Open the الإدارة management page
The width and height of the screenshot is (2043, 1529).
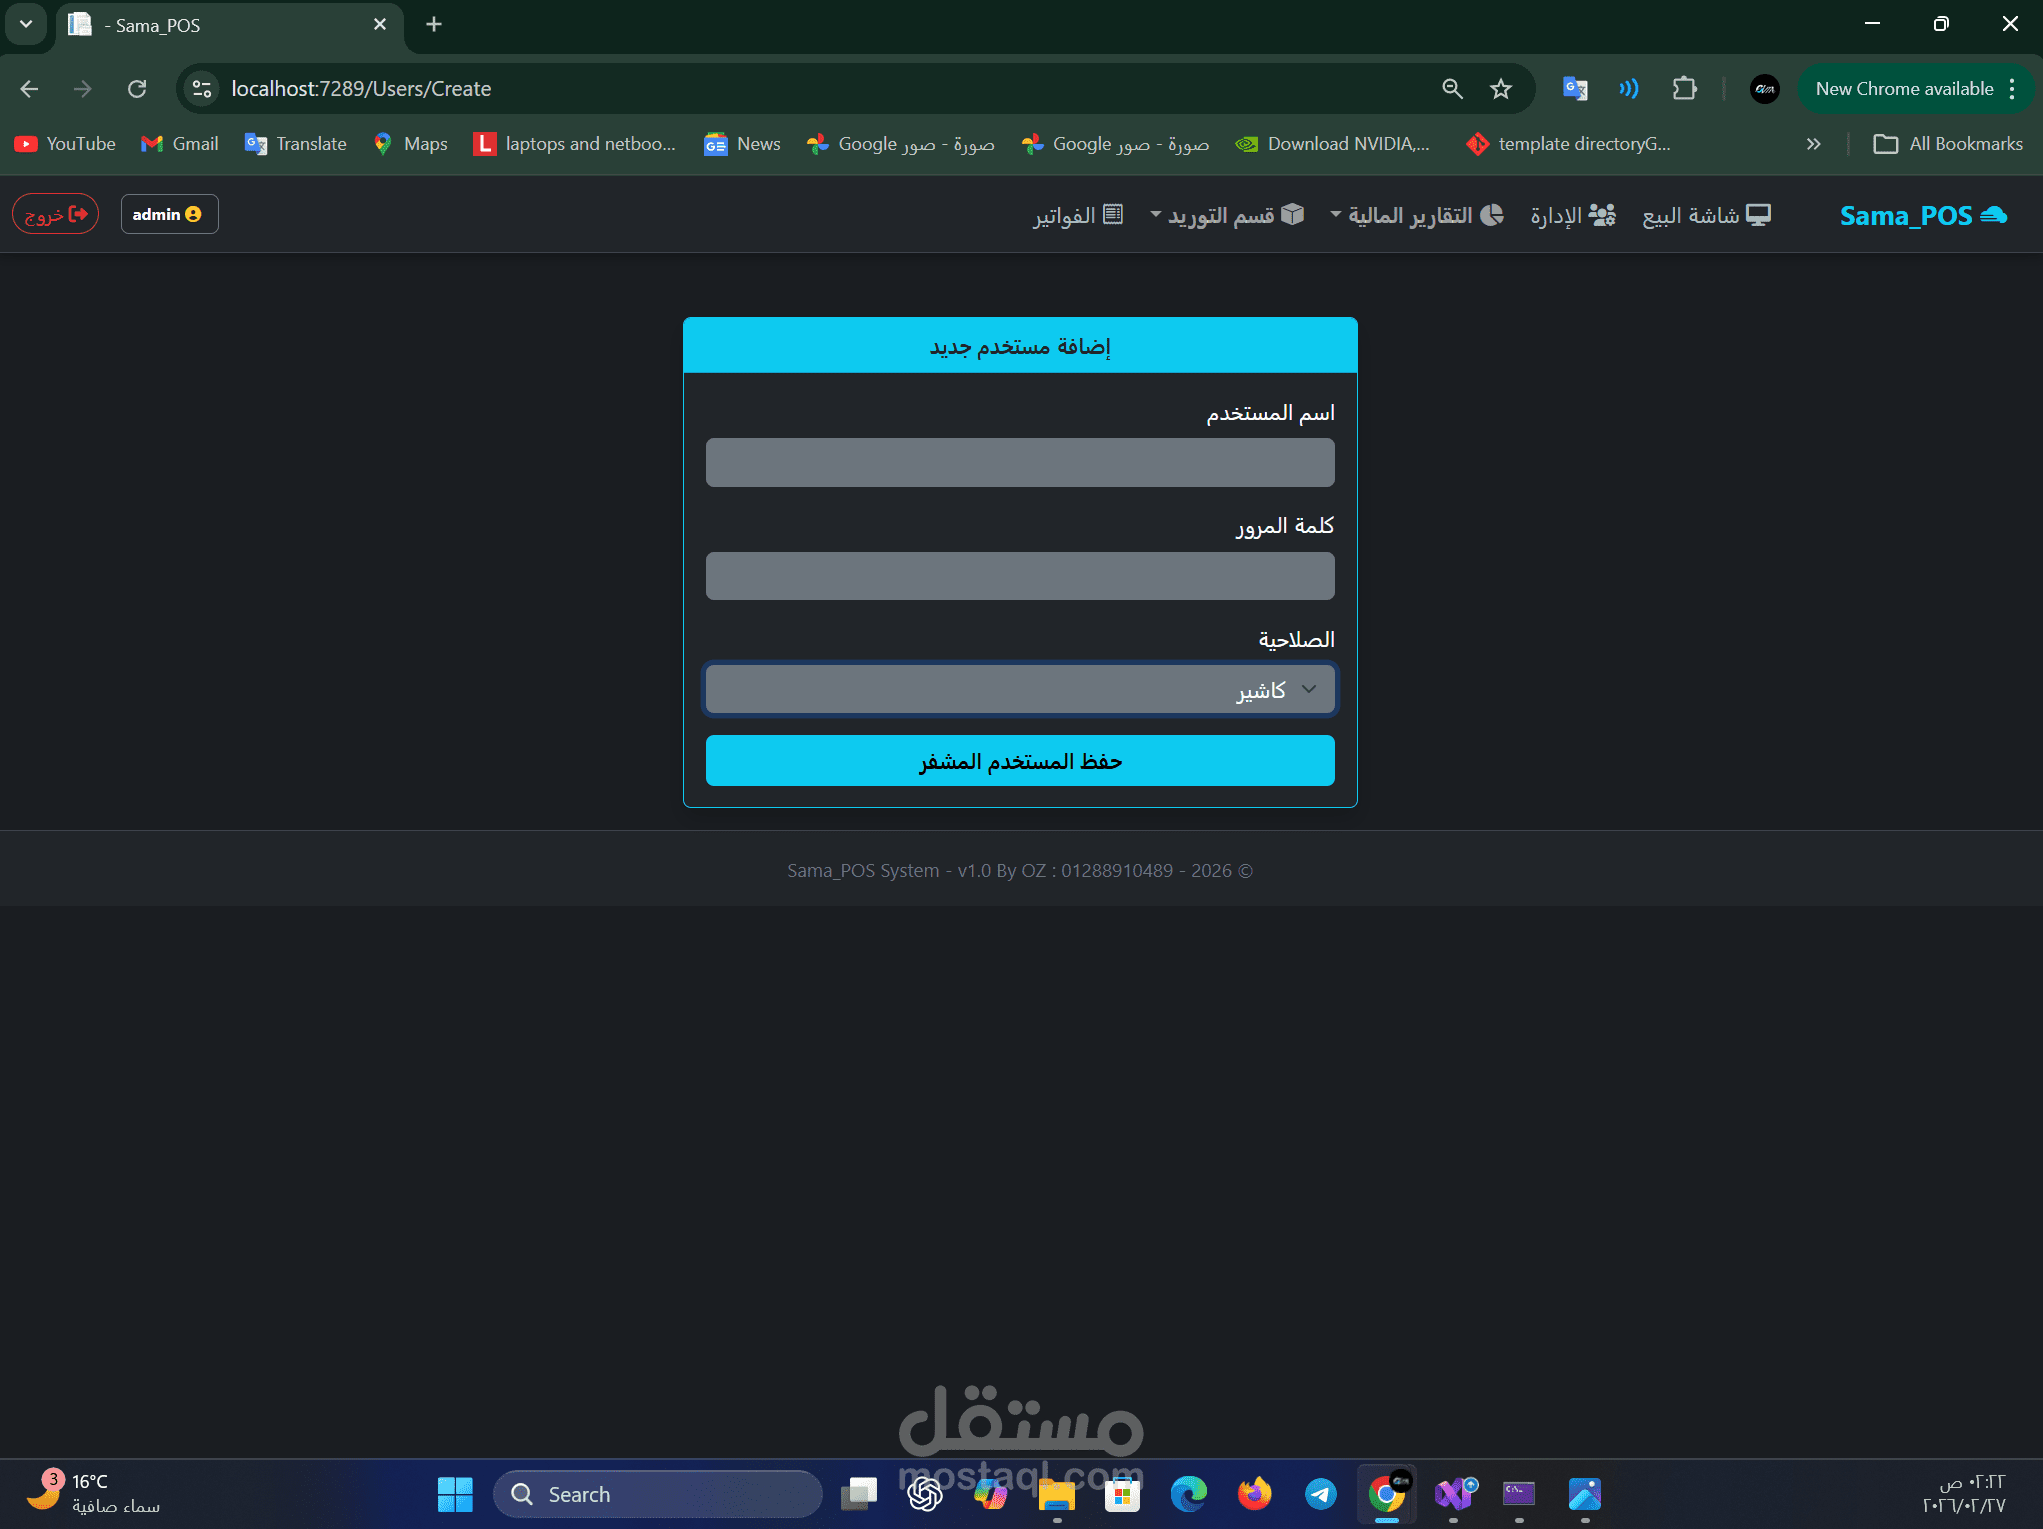1572,215
